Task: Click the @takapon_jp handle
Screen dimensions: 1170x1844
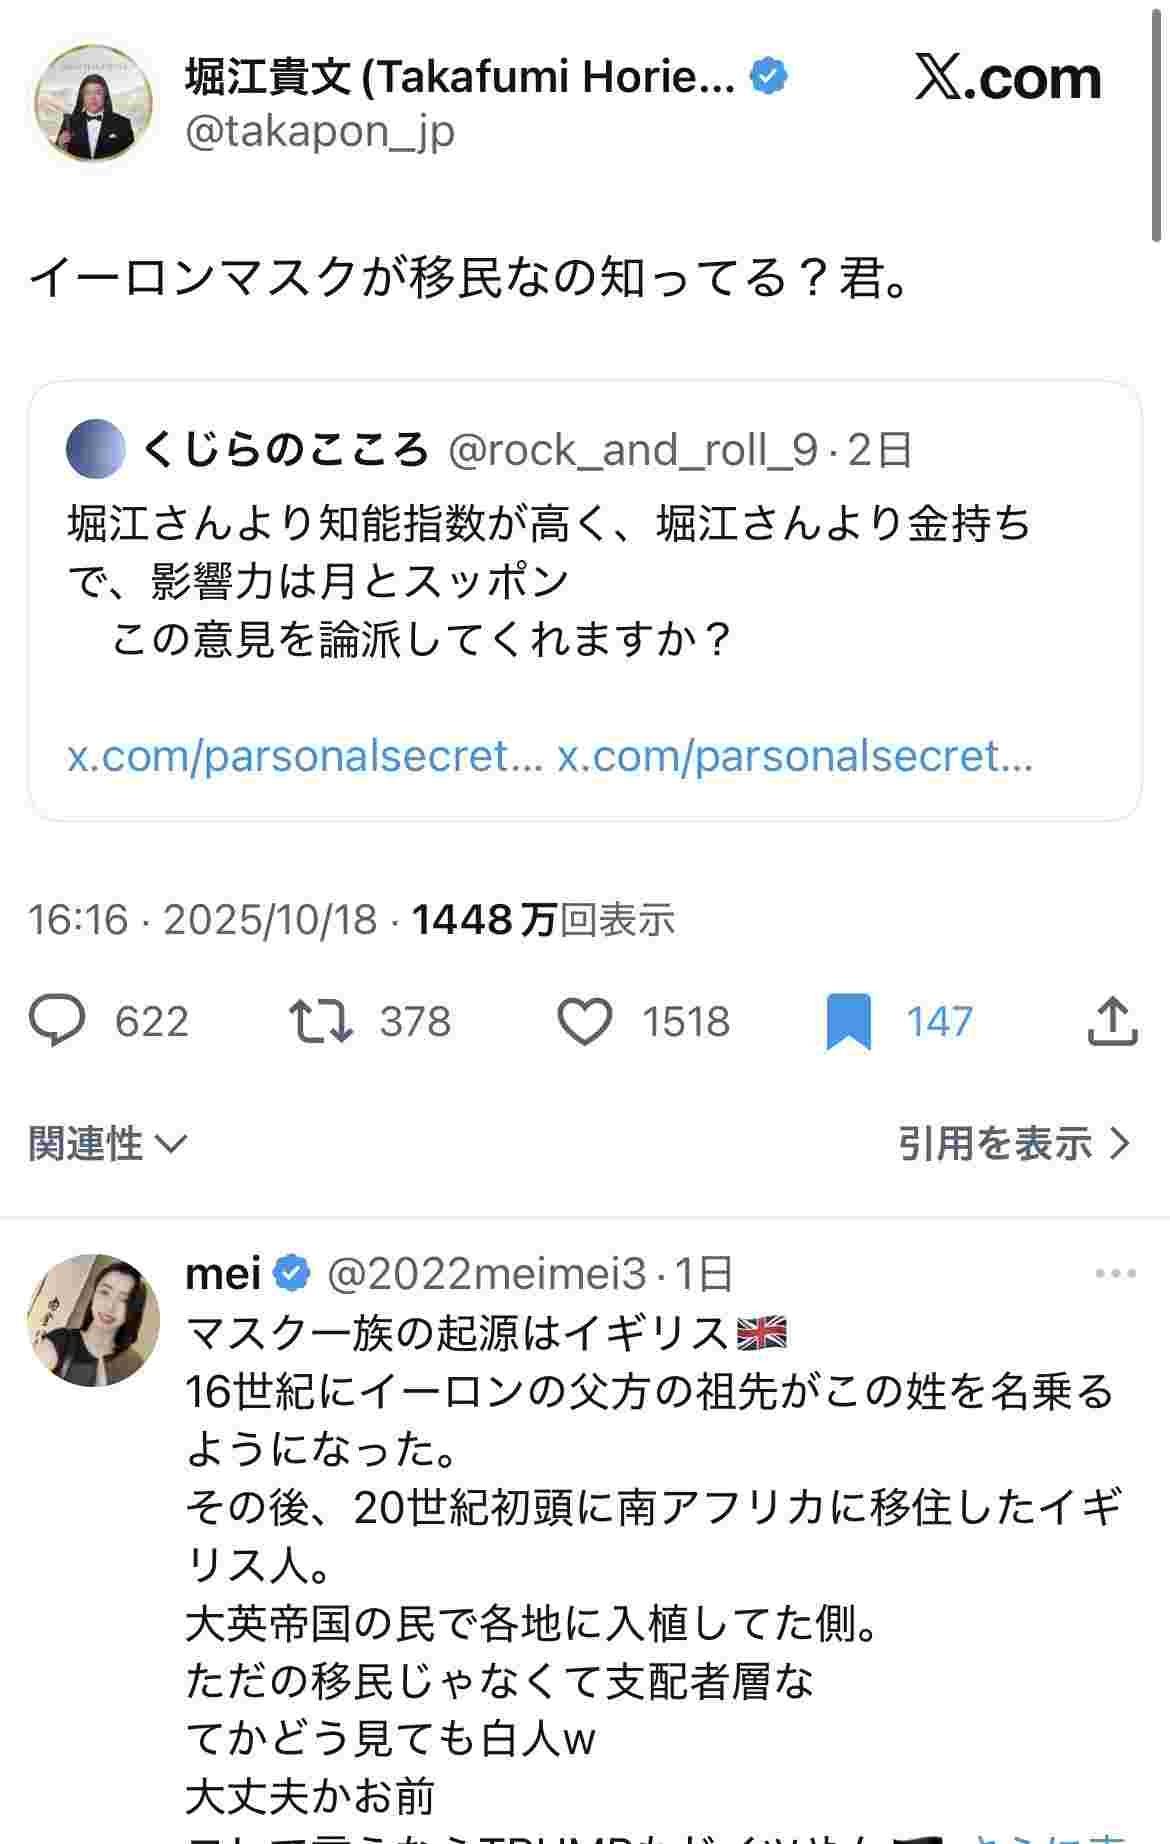Action: [x=320, y=131]
